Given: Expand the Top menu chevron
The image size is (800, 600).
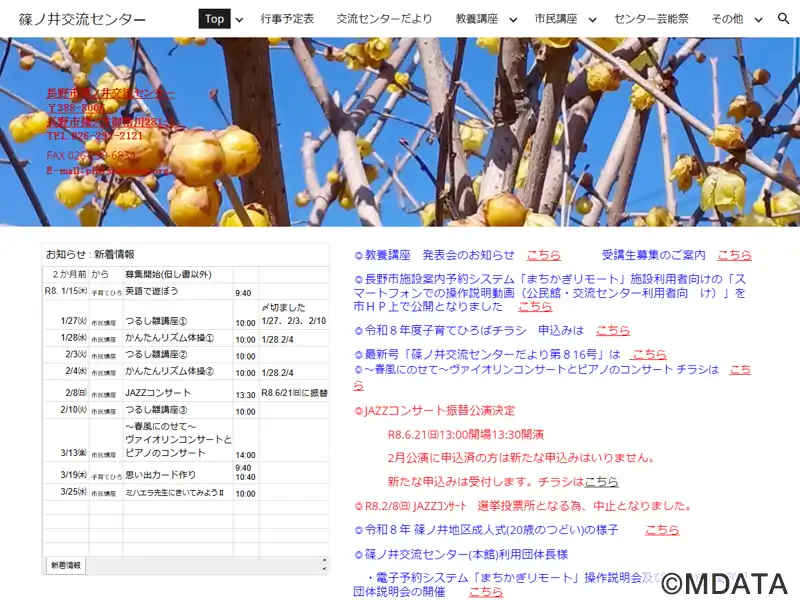Looking at the screenshot, I should 238,19.
